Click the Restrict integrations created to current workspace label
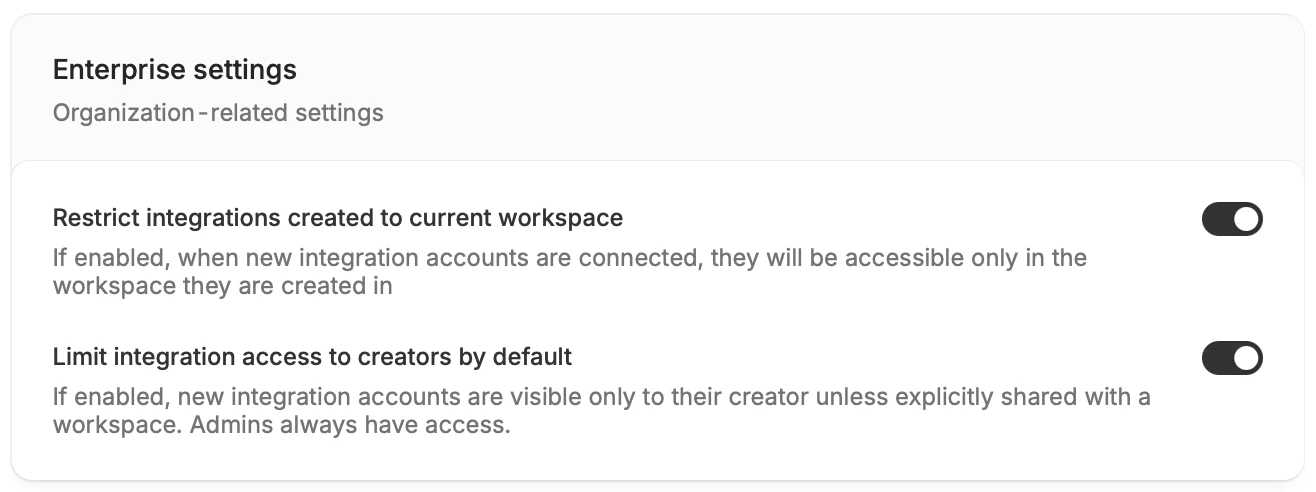The width and height of the screenshot is (1316, 492). 338,217
